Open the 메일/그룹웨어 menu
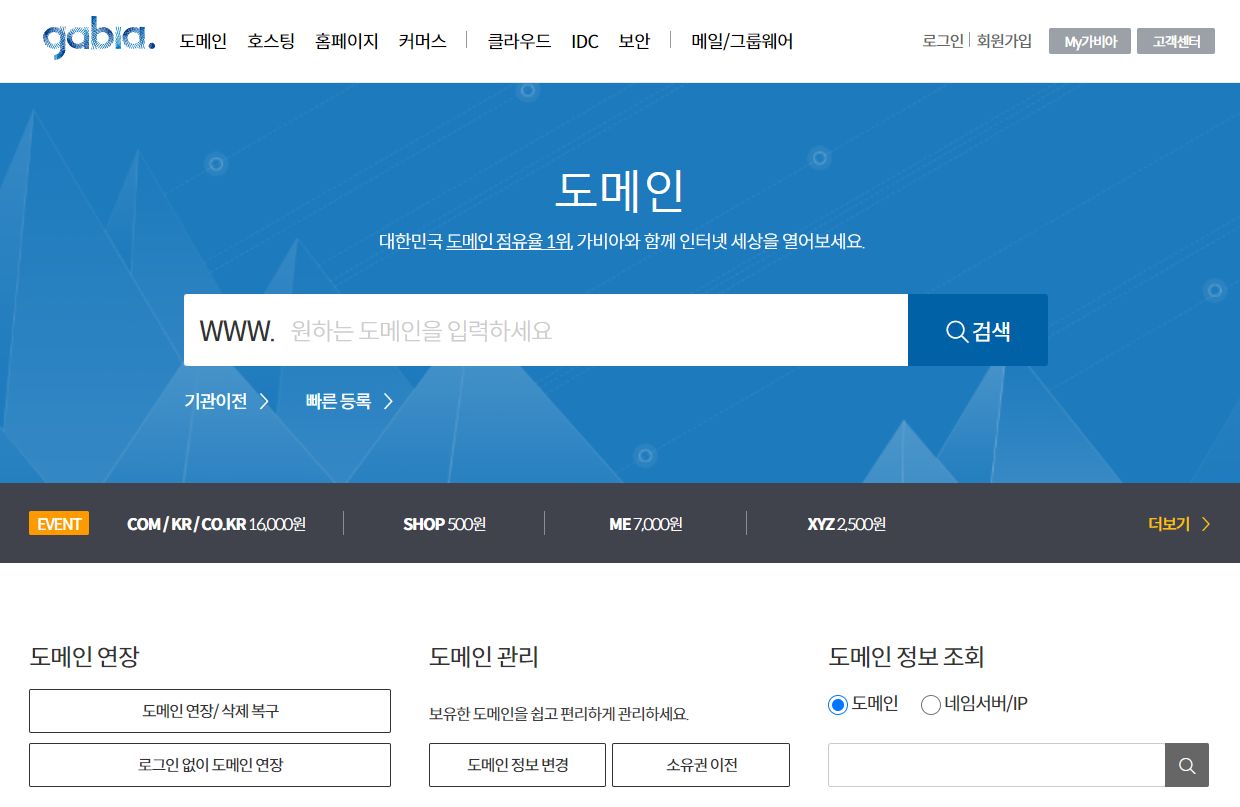This screenshot has height=807, width=1240. (x=742, y=42)
